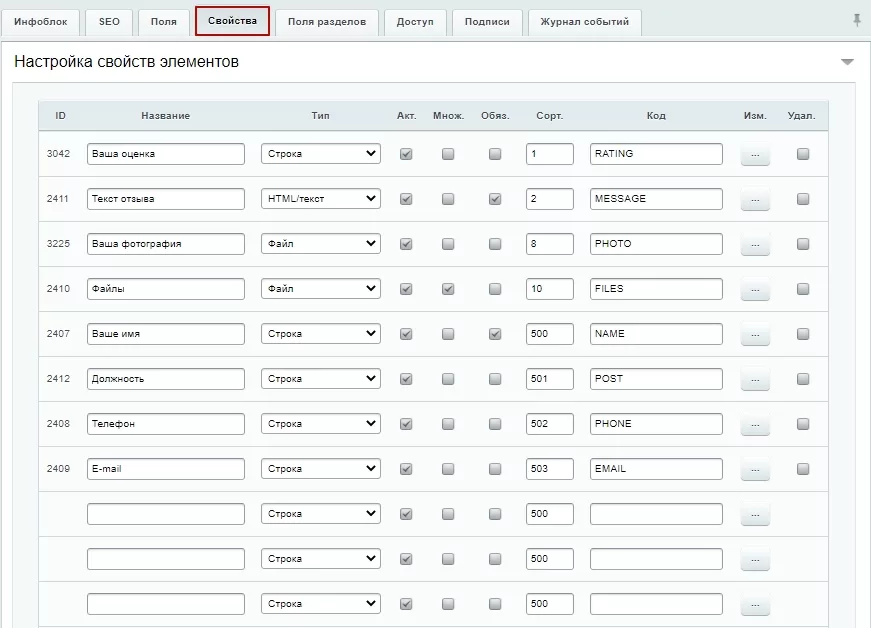Viewport: 871px width, 628px height.
Task: Open the Поля tab
Action: click(164, 22)
